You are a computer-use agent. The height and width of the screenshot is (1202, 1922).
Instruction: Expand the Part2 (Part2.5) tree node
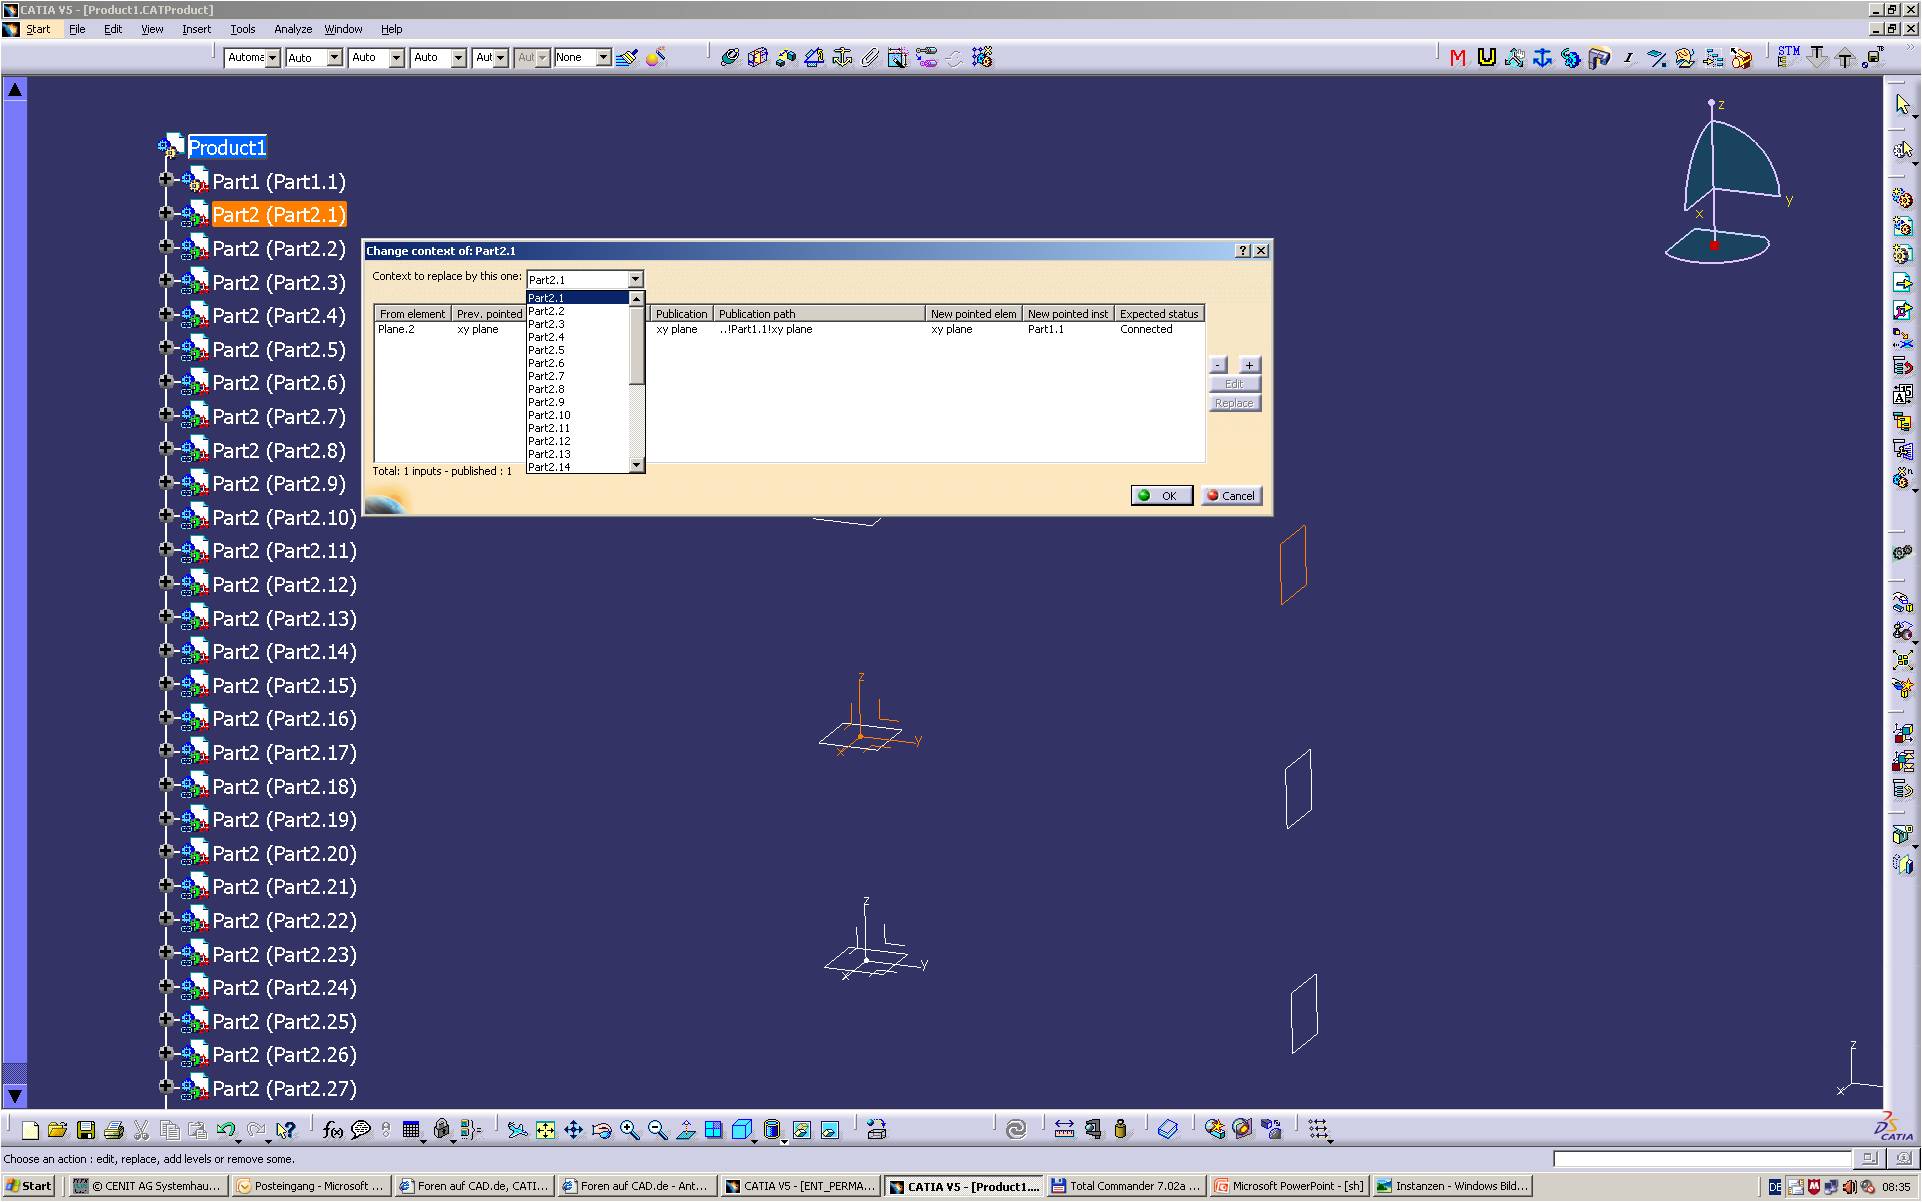pyautogui.click(x=166, y=349)
